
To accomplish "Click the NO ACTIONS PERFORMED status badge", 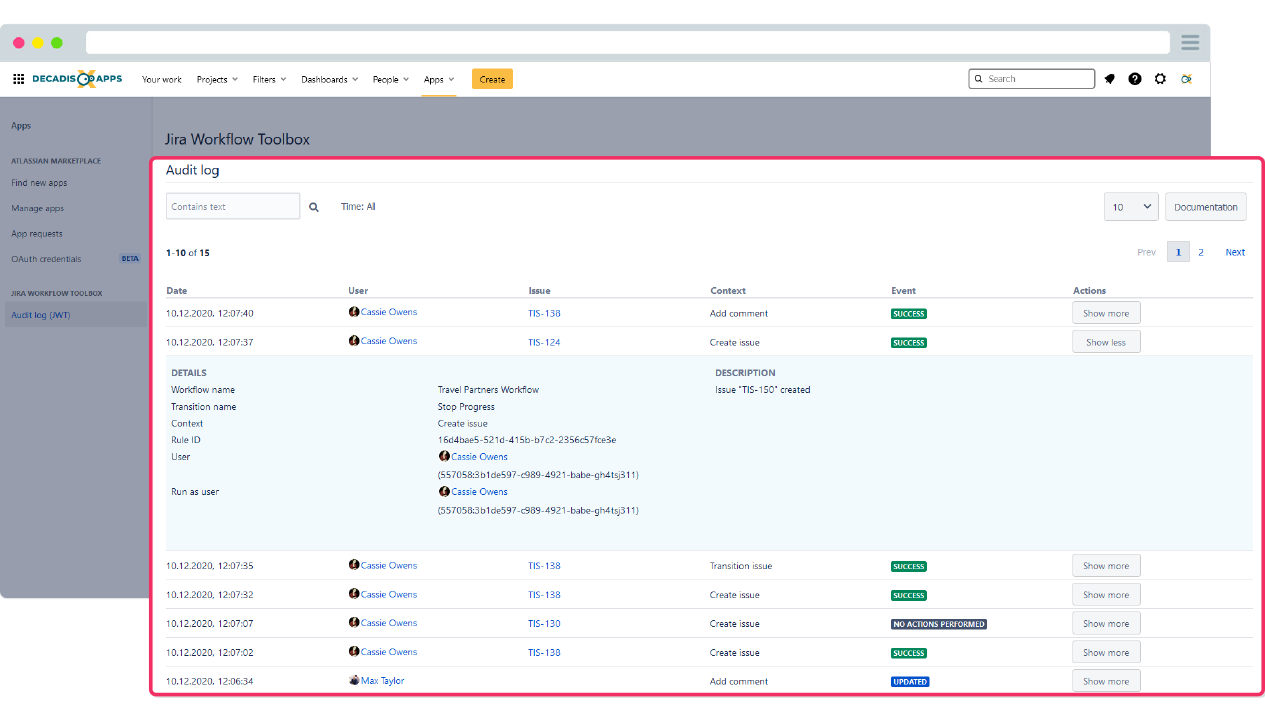I will [939, 624].
